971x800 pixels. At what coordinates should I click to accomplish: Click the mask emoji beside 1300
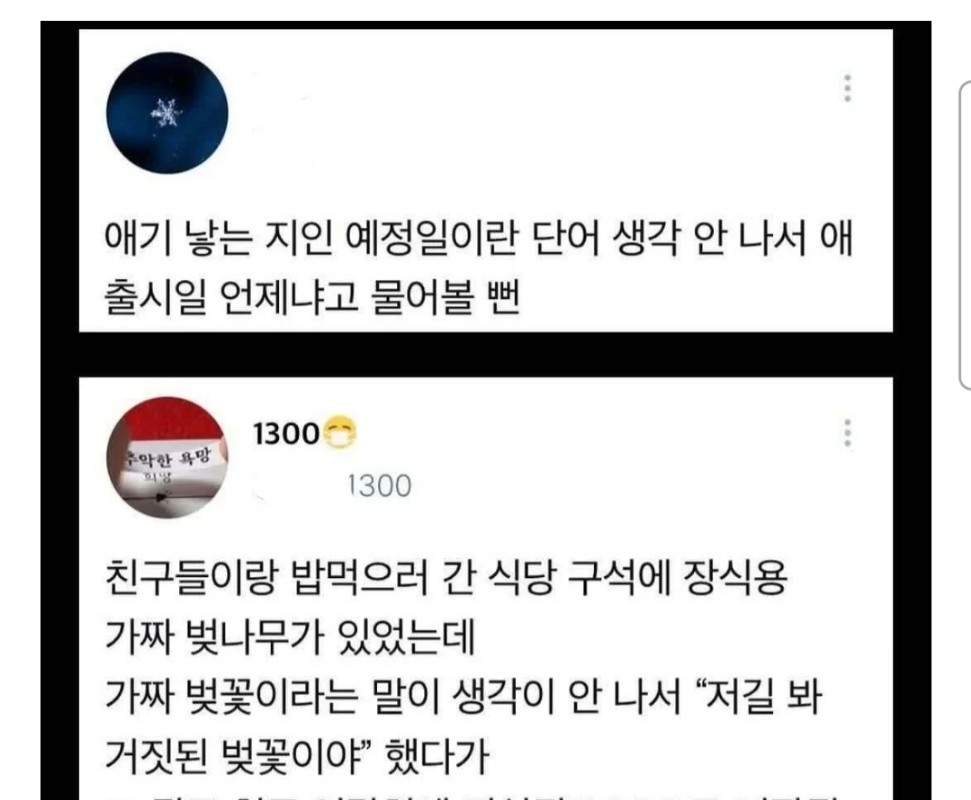click(x=340, y=433)
